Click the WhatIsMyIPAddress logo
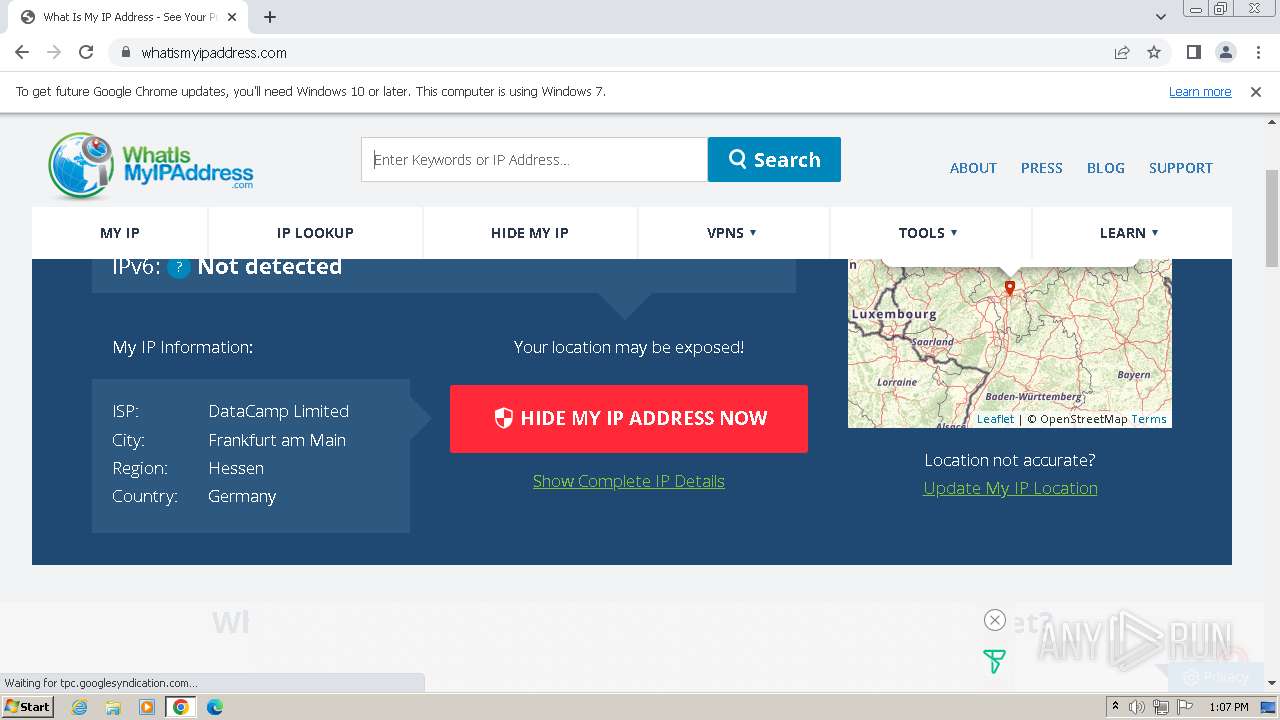 [x=151, y=165]
